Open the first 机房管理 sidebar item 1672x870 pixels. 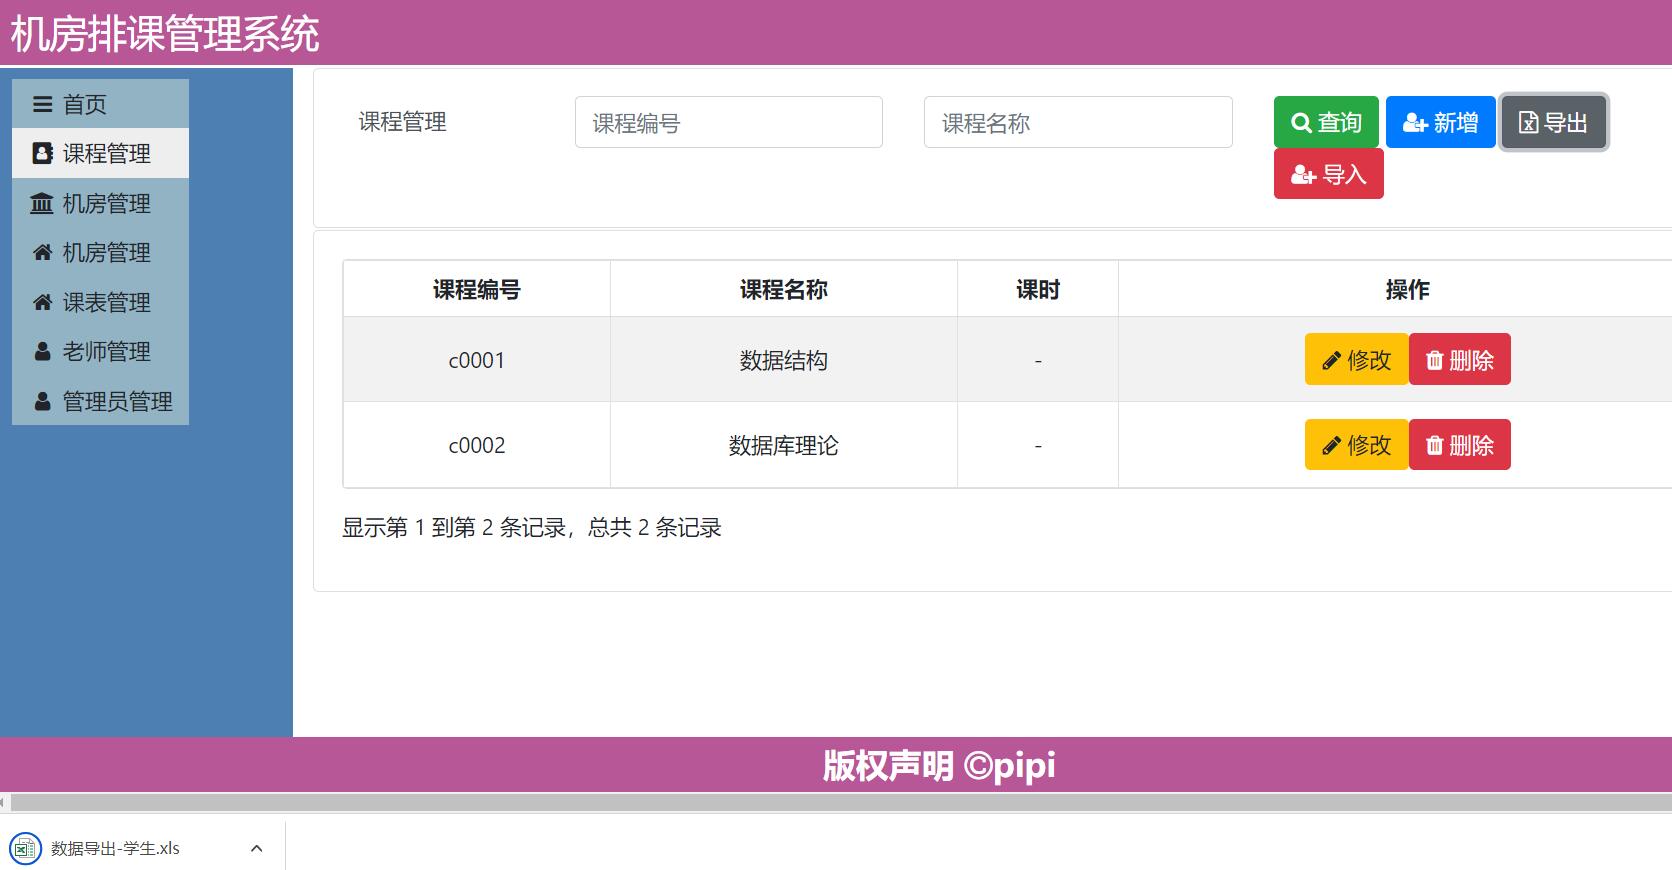(x=100, y=203)
